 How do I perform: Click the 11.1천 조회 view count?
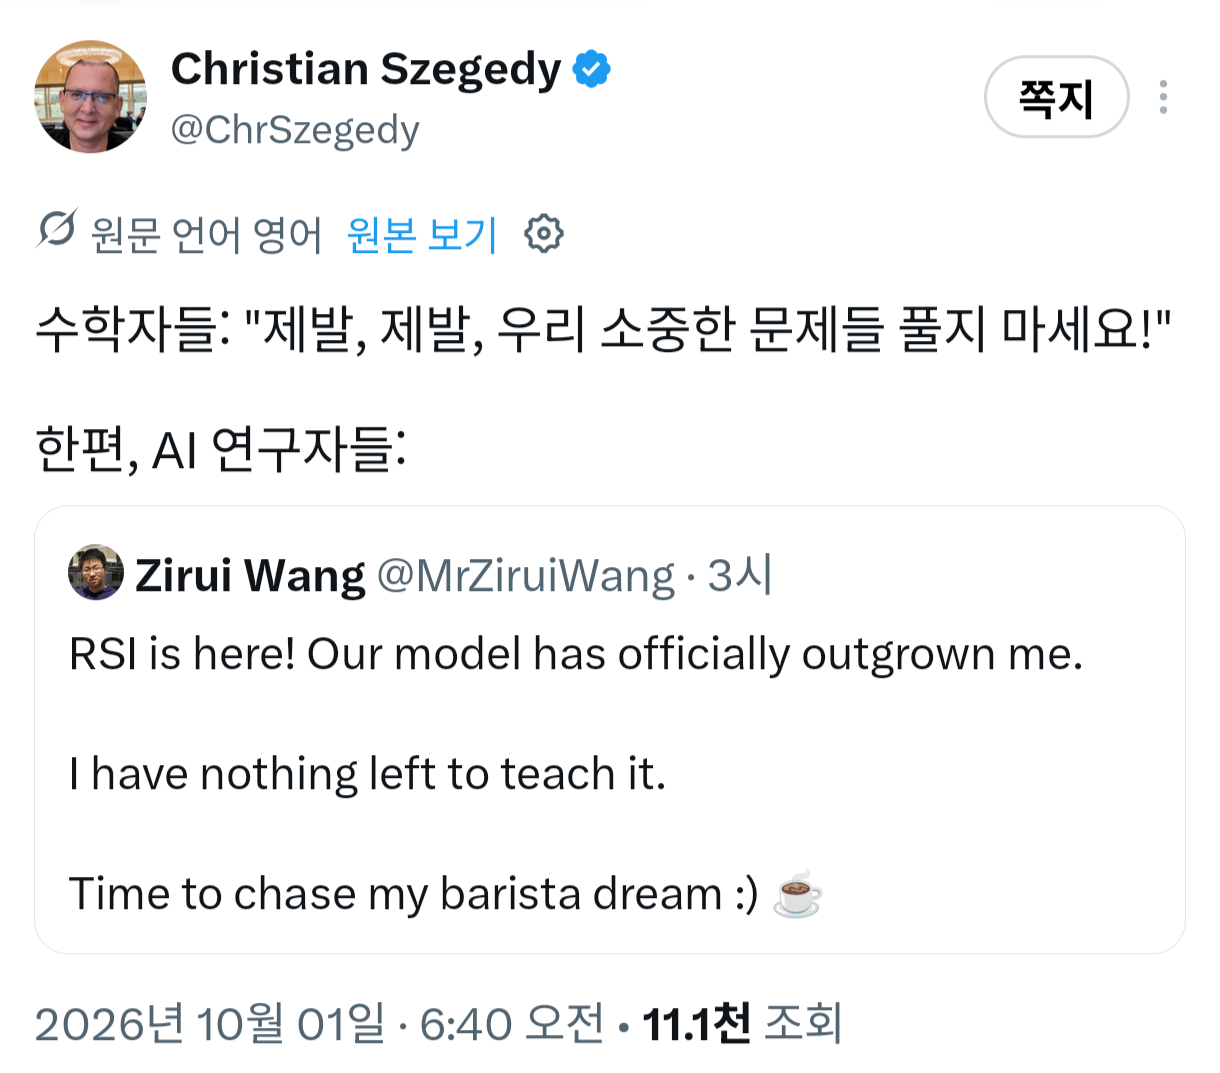pos(742,1024)
